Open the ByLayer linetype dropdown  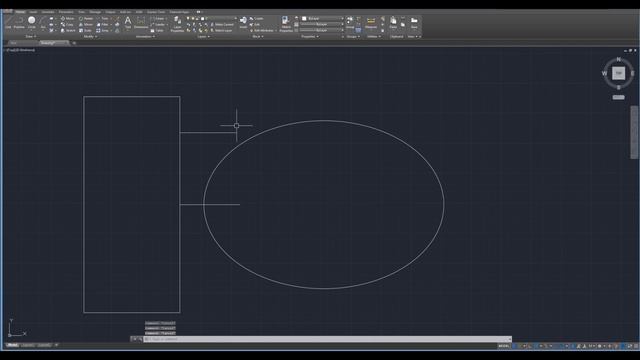322,30
